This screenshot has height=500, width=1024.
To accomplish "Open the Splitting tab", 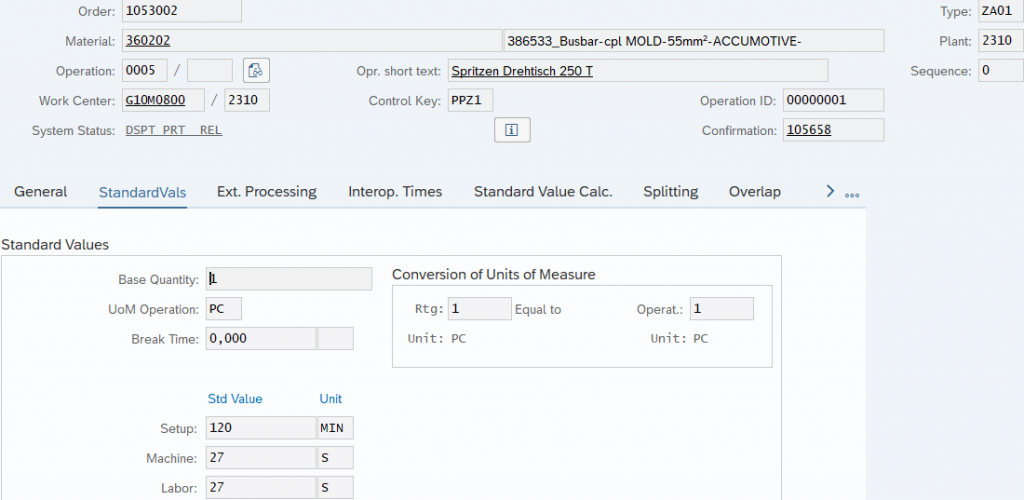I will click(x=670, y=192).
